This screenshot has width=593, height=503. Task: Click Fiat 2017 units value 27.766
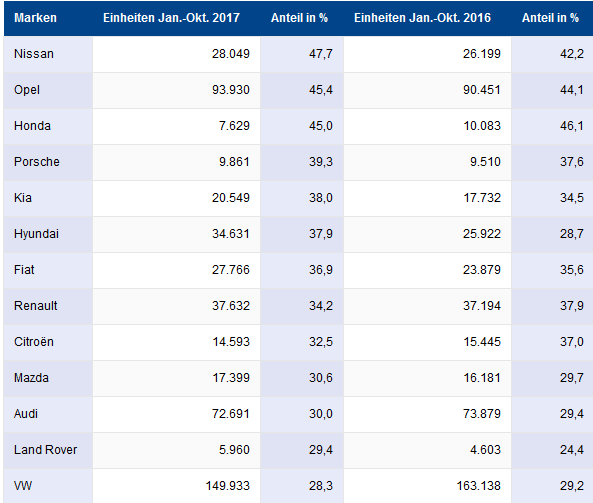point(231,269)
